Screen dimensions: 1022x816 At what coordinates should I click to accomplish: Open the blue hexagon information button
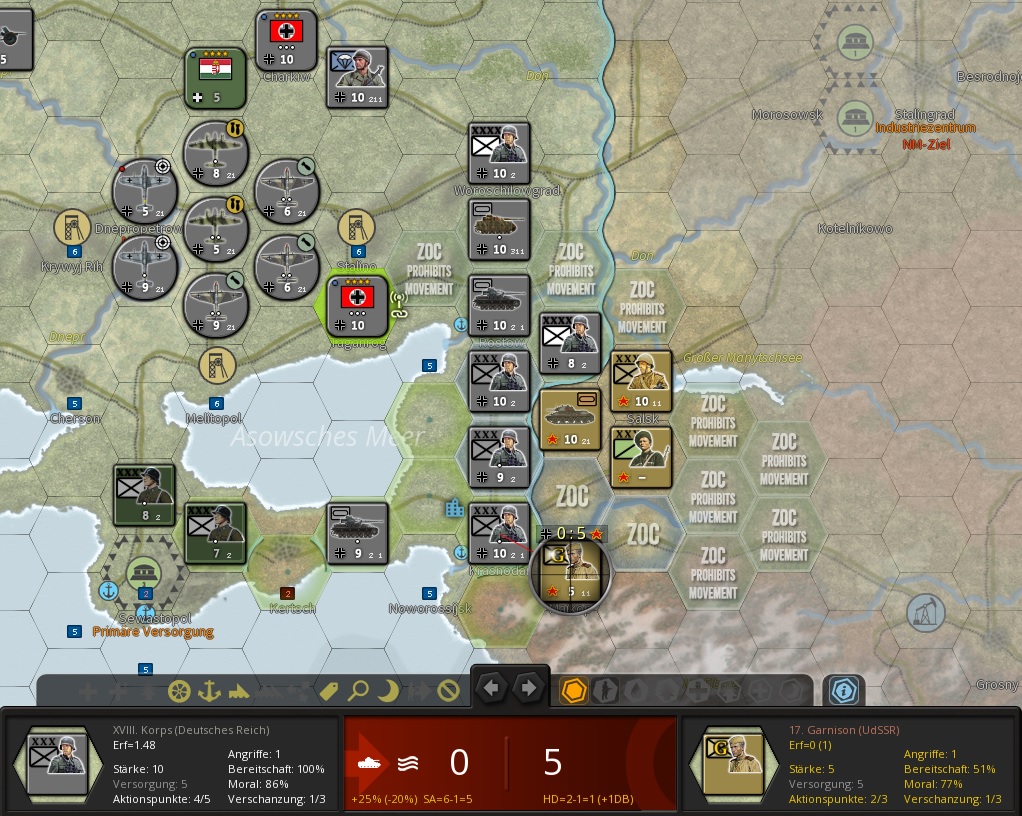(843, 690)
